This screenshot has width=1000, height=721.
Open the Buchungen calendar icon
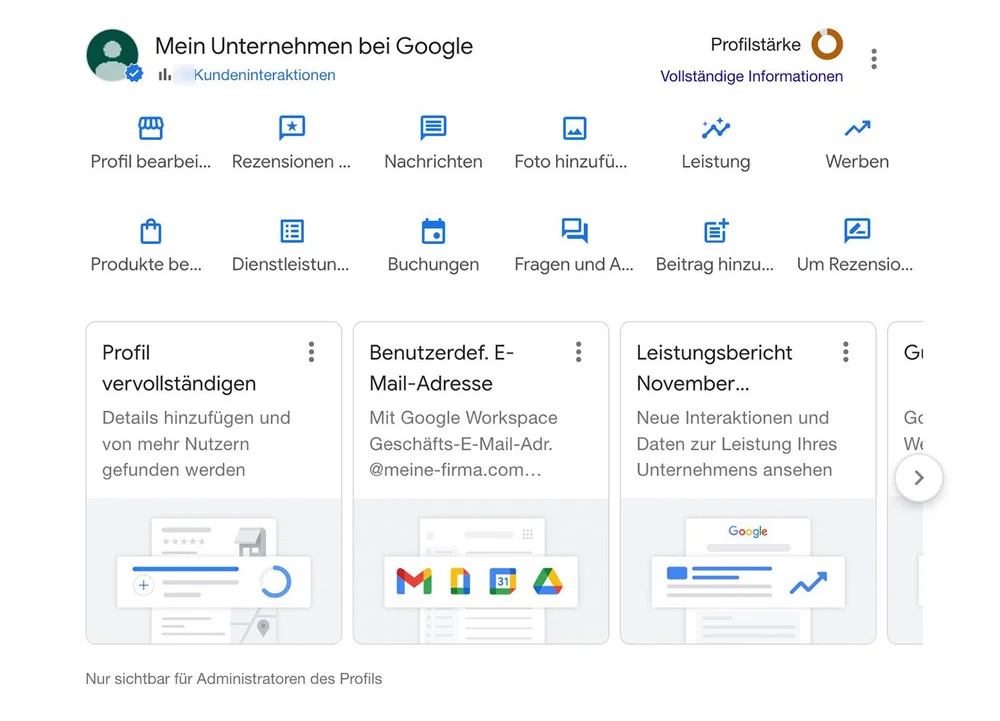tap(433, 231)
